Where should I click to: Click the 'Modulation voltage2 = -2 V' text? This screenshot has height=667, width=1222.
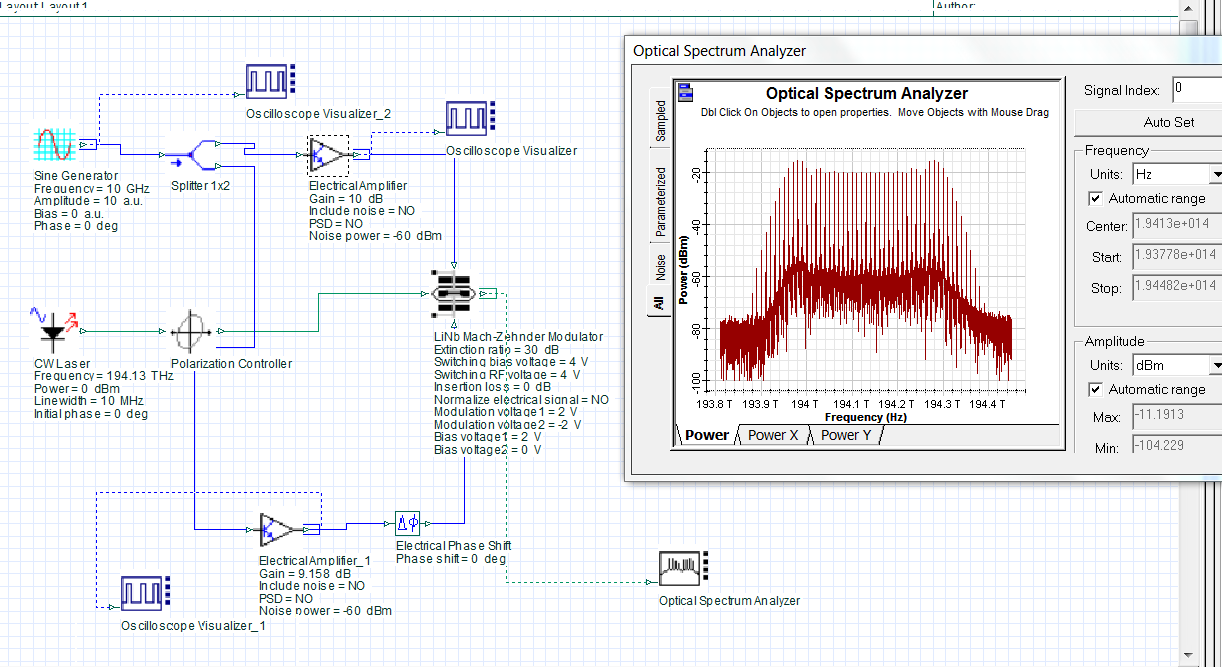[x=507, y=424]
